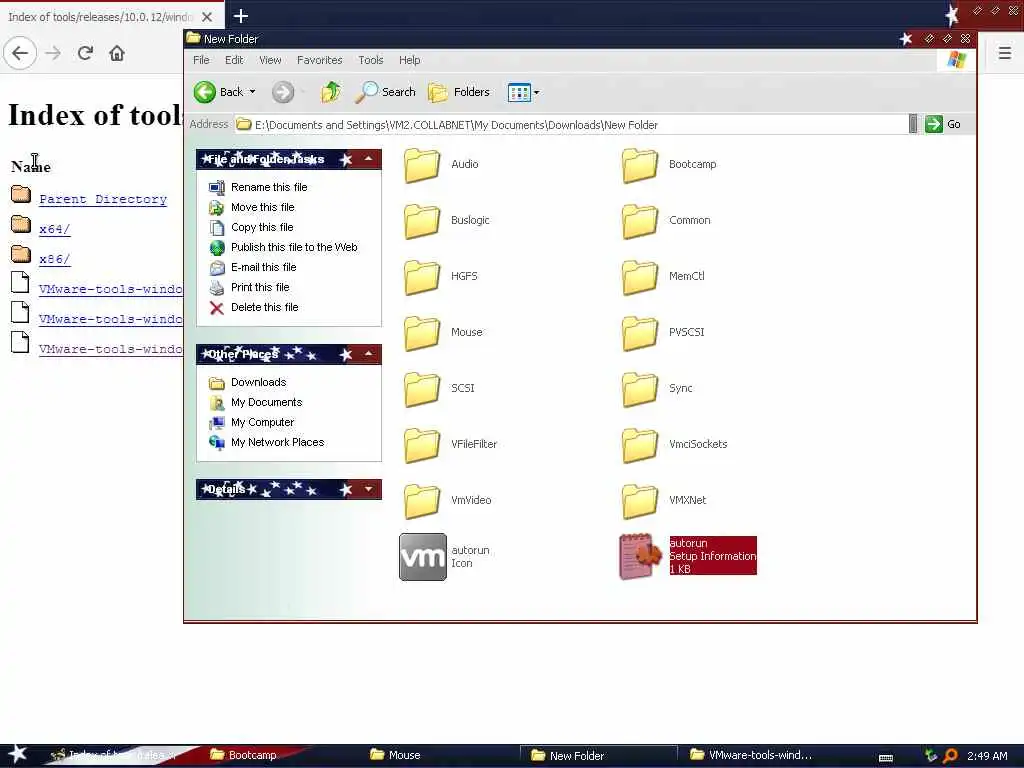Select the autorun Setup Information file icon
Screen dimensions: 1024x768
coord(640,556)
